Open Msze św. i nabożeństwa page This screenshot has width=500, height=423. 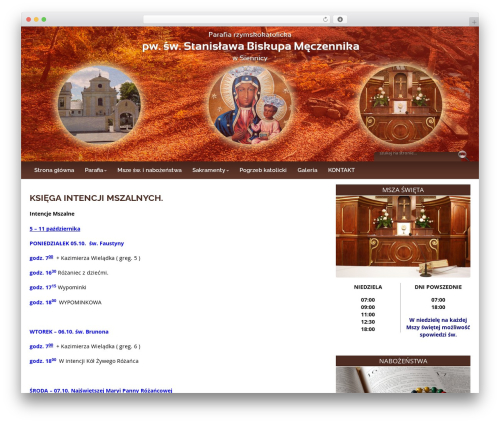149,170
